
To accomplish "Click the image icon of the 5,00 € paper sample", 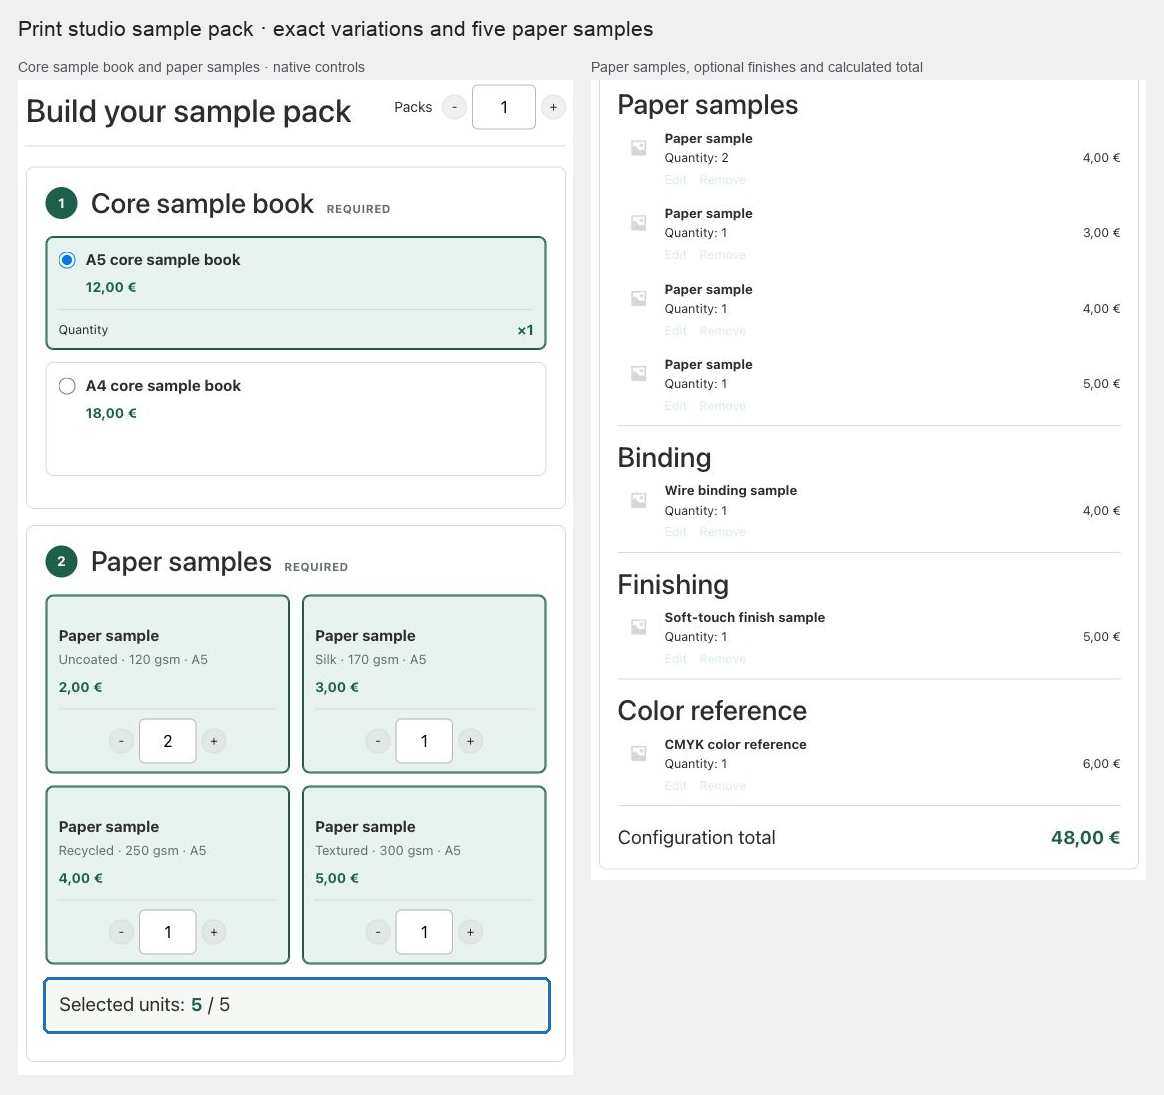I will (638, 373).
